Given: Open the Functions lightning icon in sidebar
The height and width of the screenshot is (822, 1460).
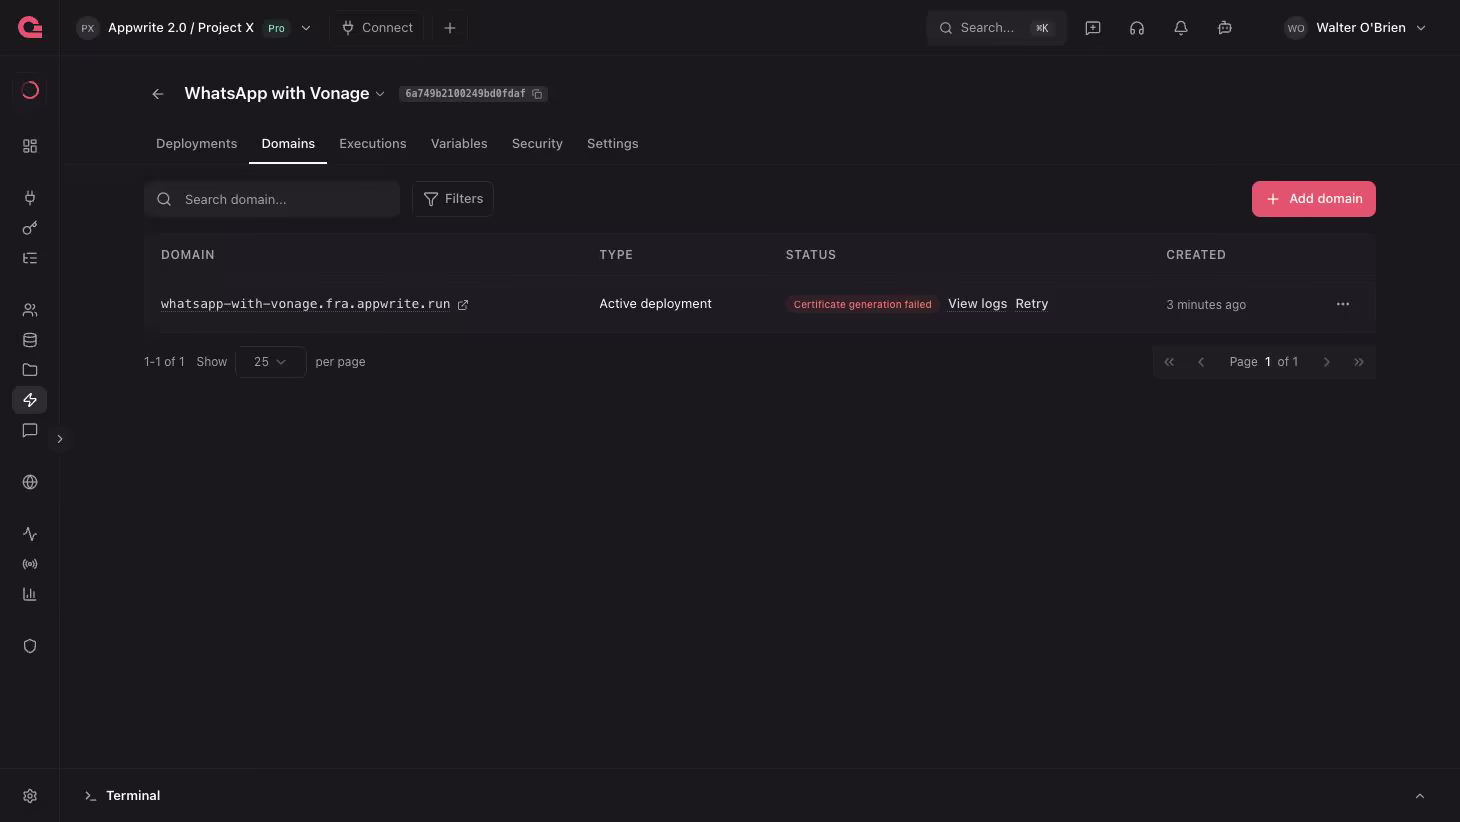Looking at the screenshot, I should click(x=30, y=400).
